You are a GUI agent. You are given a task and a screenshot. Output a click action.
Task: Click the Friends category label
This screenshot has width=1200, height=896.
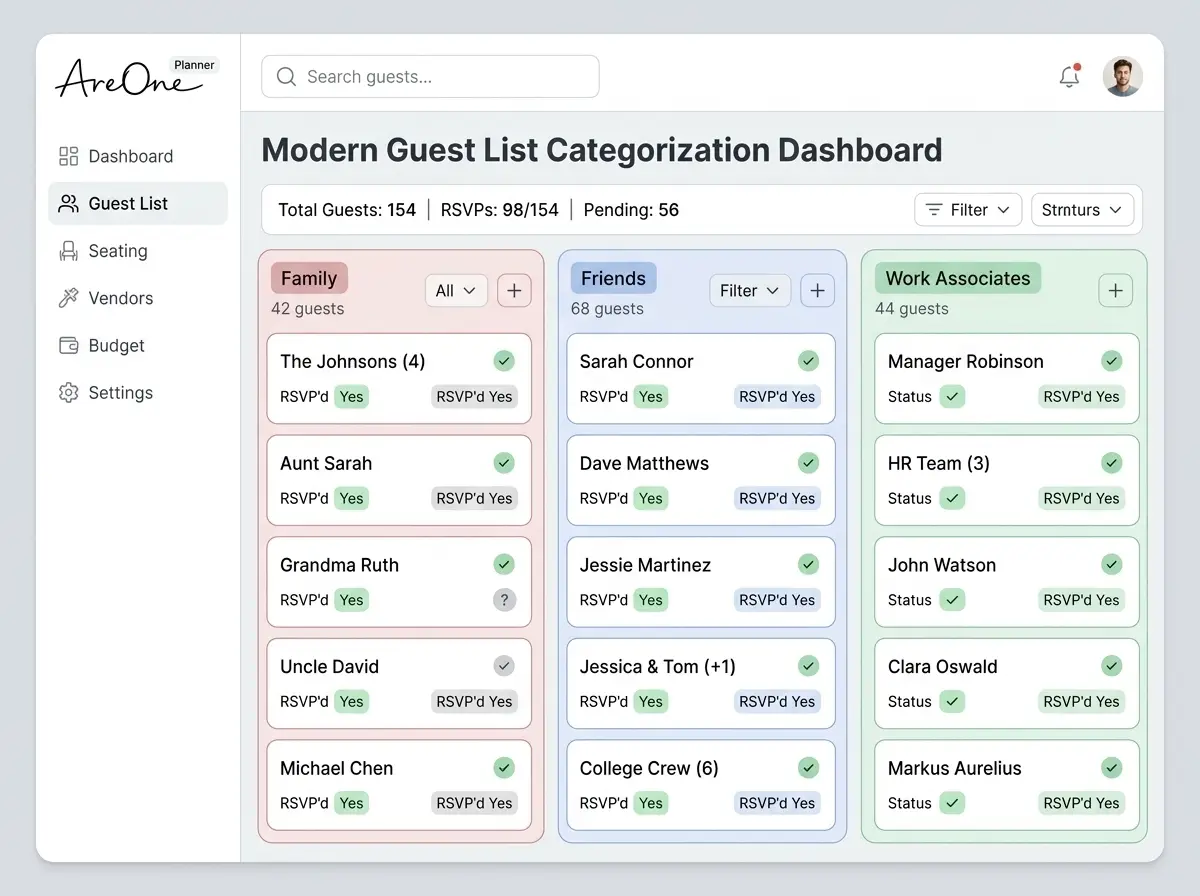[x=613, y=278]
